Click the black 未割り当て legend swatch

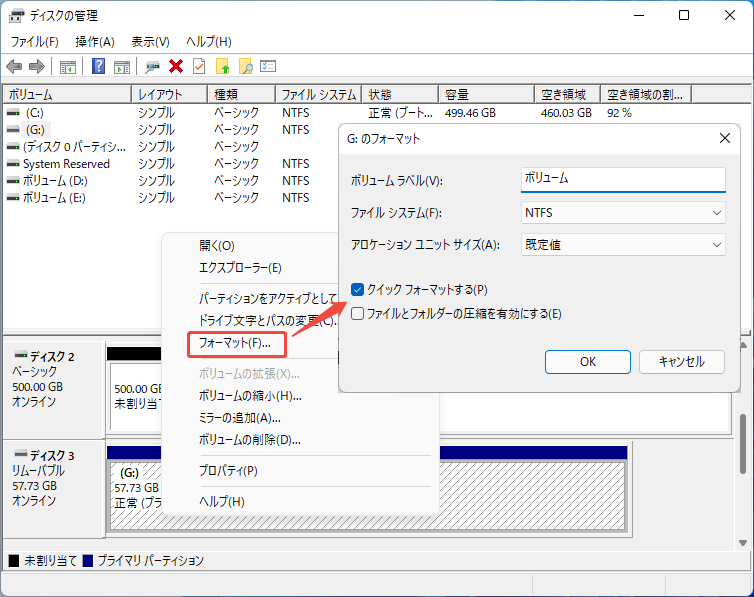coord(13,560)
